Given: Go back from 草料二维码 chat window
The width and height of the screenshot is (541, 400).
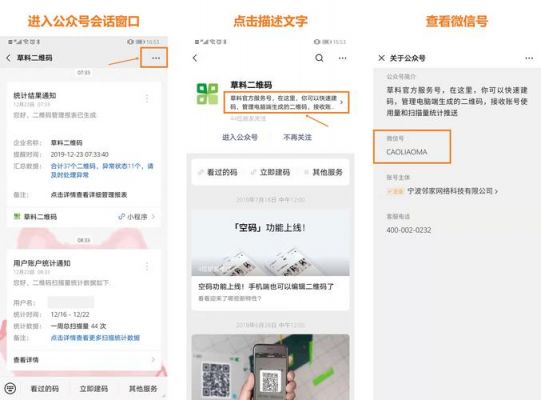Looking at the screenshot, I should click(8, 58).
